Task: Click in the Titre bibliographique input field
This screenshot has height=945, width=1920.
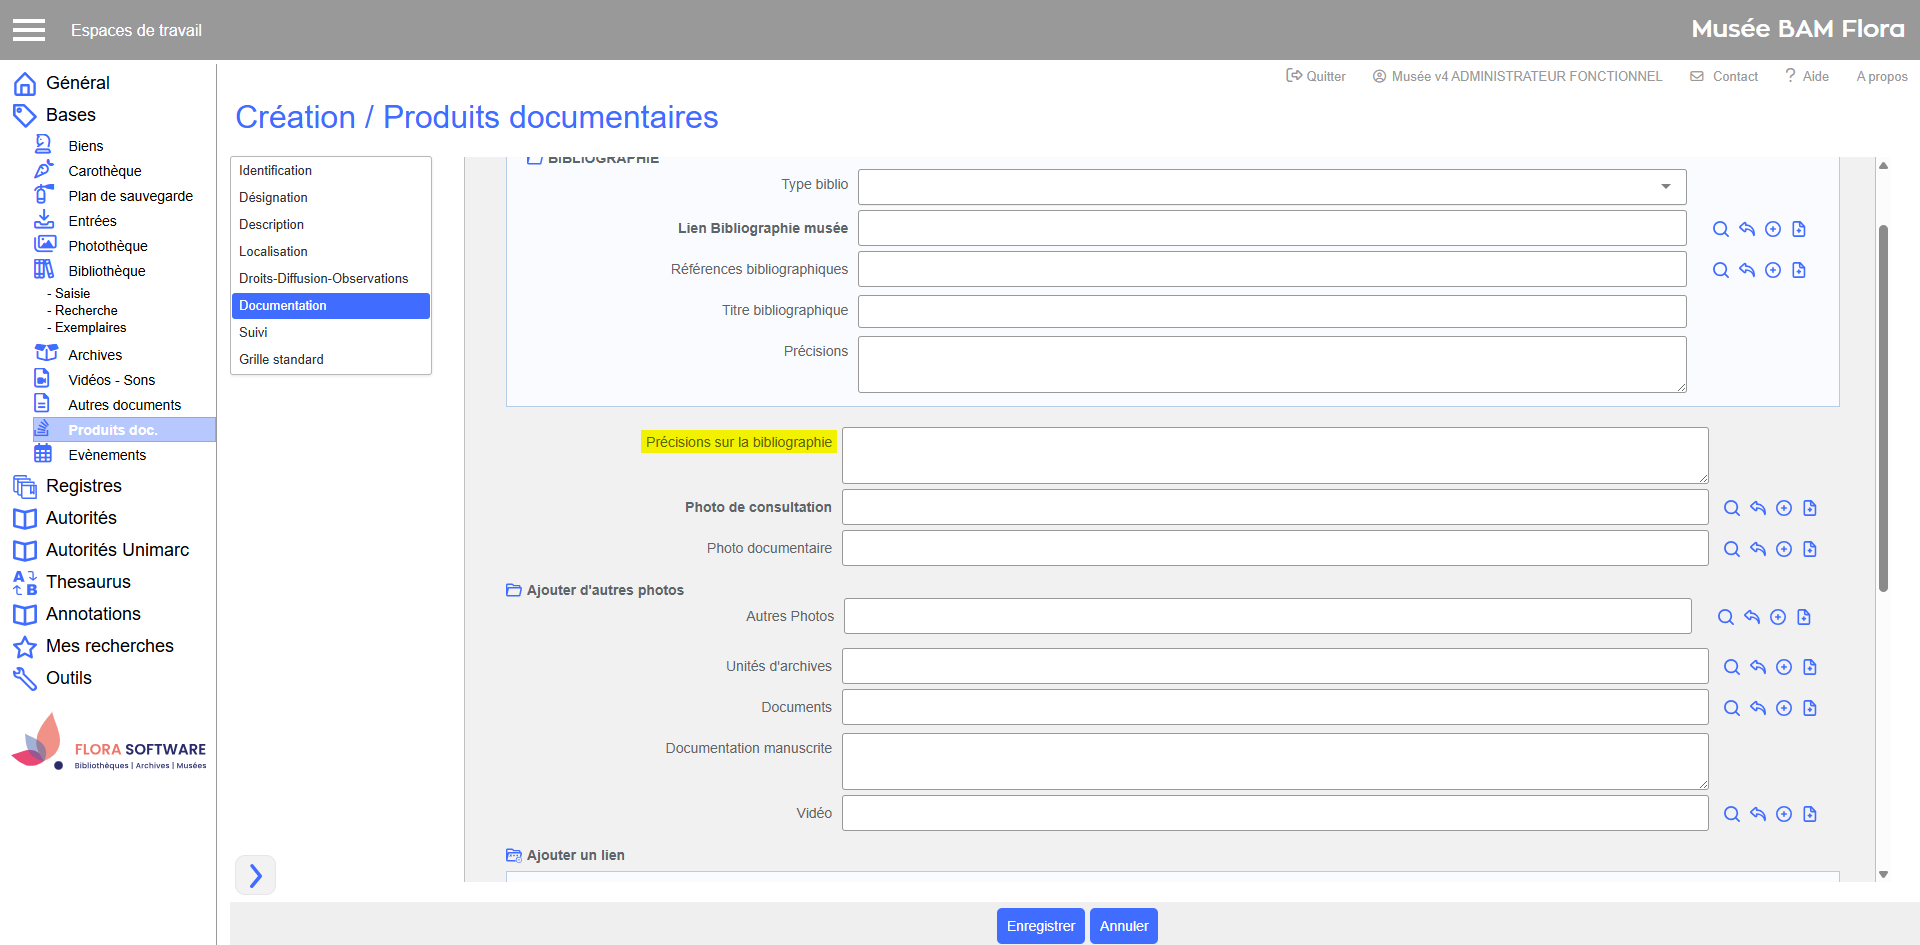Action: click(1271, 311)
